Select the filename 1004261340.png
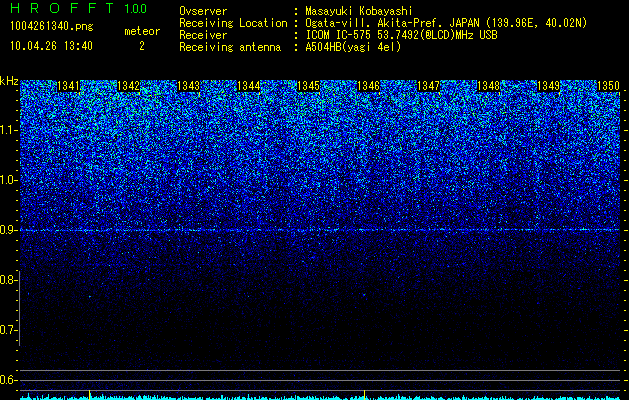The height and width of the screenshot is (400, 629). tap(52, 26)
